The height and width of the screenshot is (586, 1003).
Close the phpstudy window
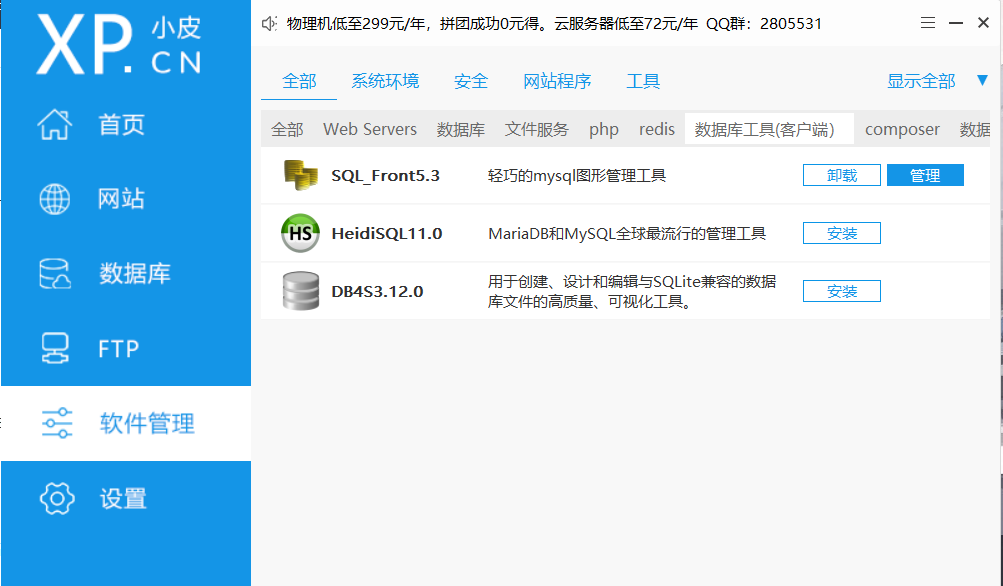click(x=983, y=23)
